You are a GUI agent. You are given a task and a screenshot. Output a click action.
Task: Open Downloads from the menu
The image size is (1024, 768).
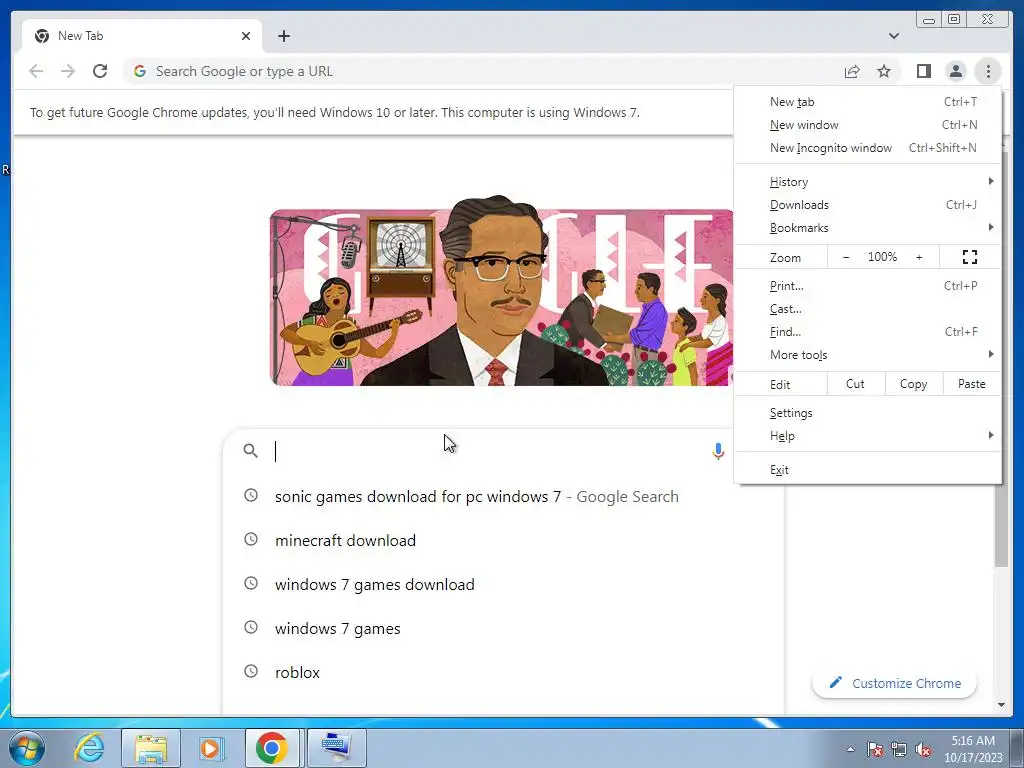pyautogui.click(x=867, y=204)
